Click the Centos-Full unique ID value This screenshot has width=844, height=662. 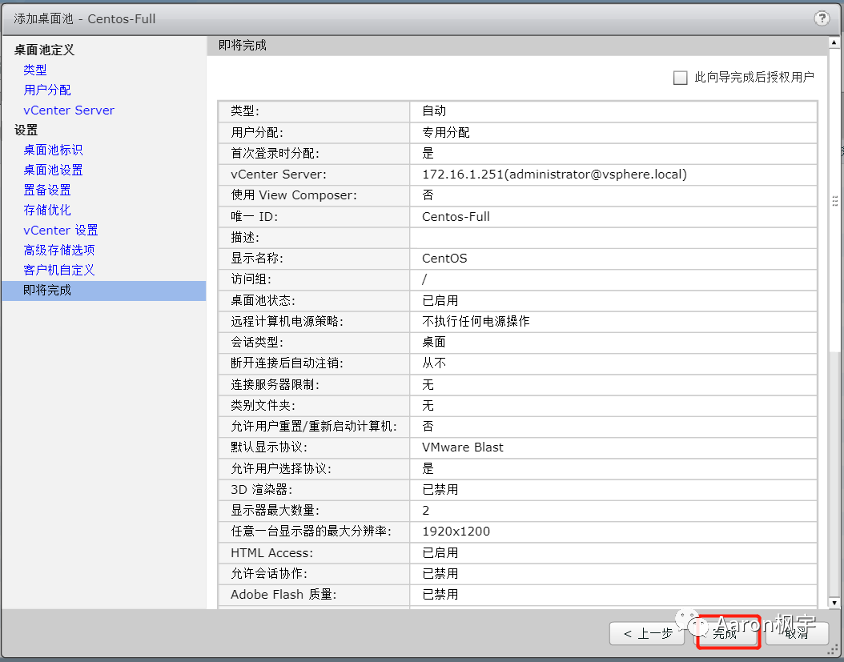[456, 217]
